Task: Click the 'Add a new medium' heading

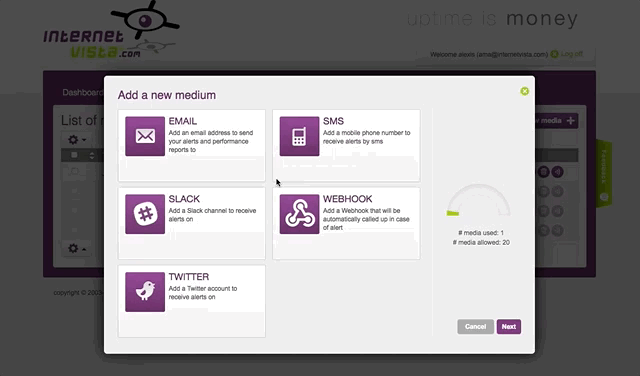Action: click(x=167, y=95)
